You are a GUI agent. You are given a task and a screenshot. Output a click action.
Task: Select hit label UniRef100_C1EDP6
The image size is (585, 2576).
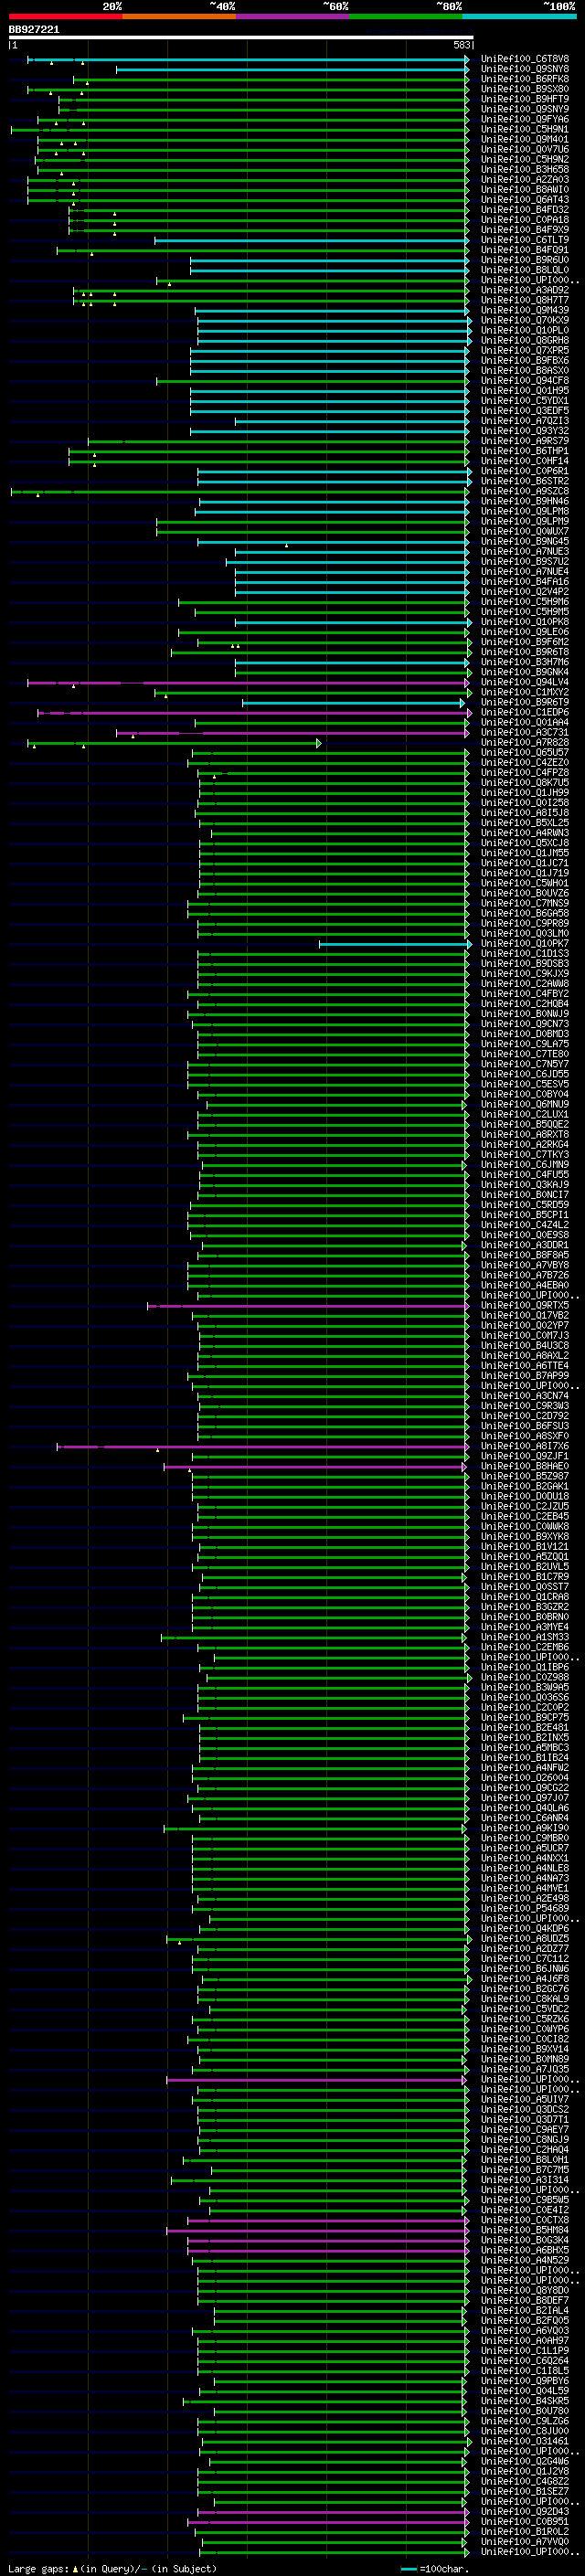tap(525, 712)
